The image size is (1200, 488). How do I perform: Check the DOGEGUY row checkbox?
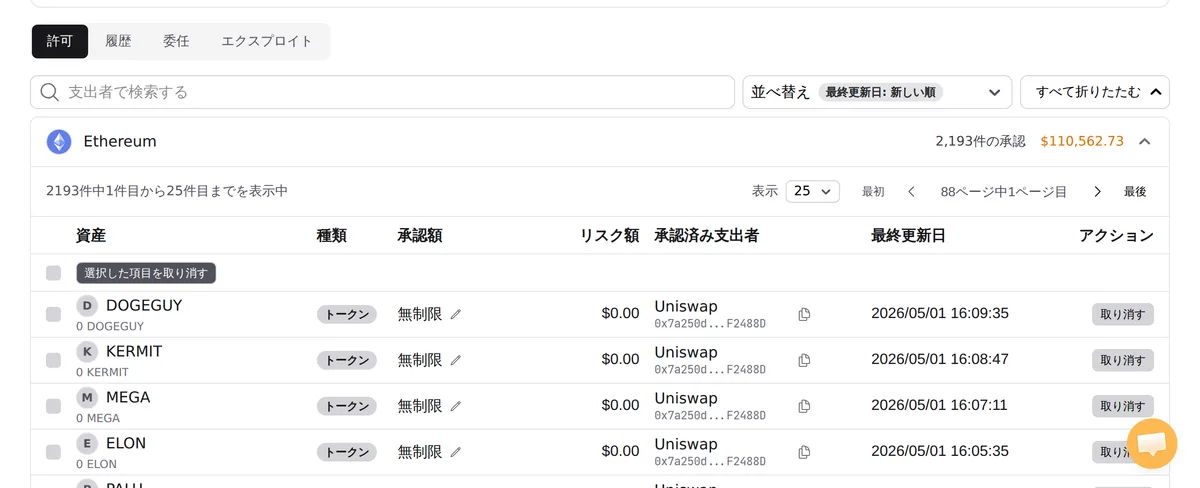click(x=53, y=314)
